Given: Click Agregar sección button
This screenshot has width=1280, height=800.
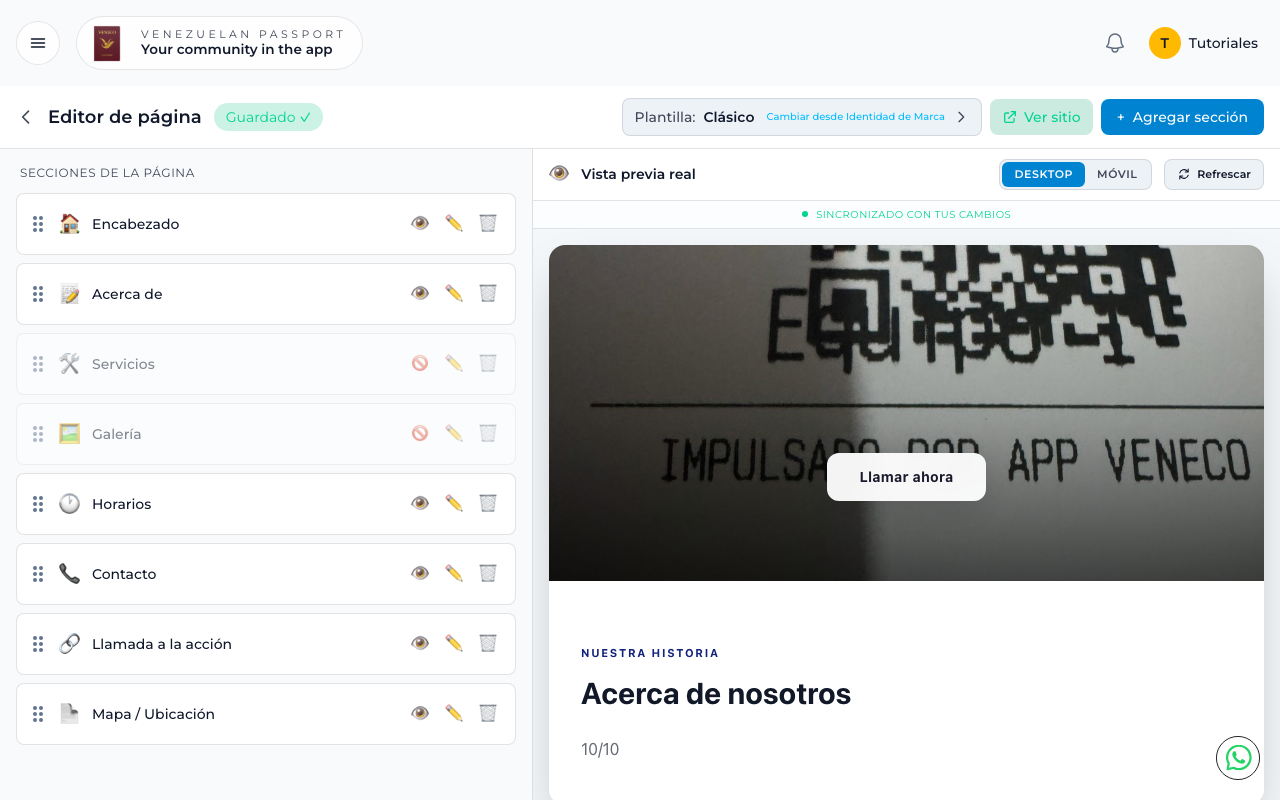Looking at the screenshot, I should tap(1182, 117).
